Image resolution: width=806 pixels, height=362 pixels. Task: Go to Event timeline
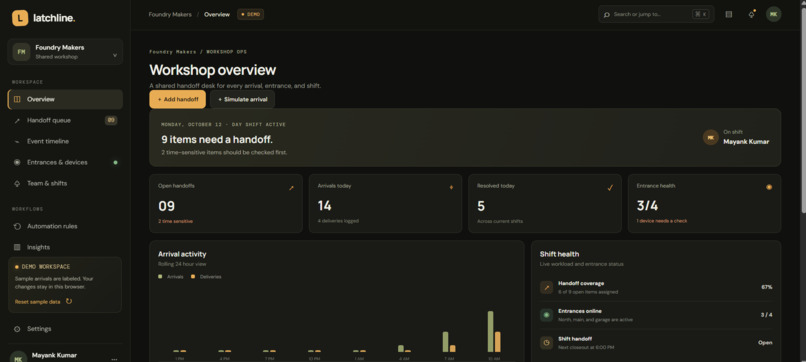[x=65, y=141]
